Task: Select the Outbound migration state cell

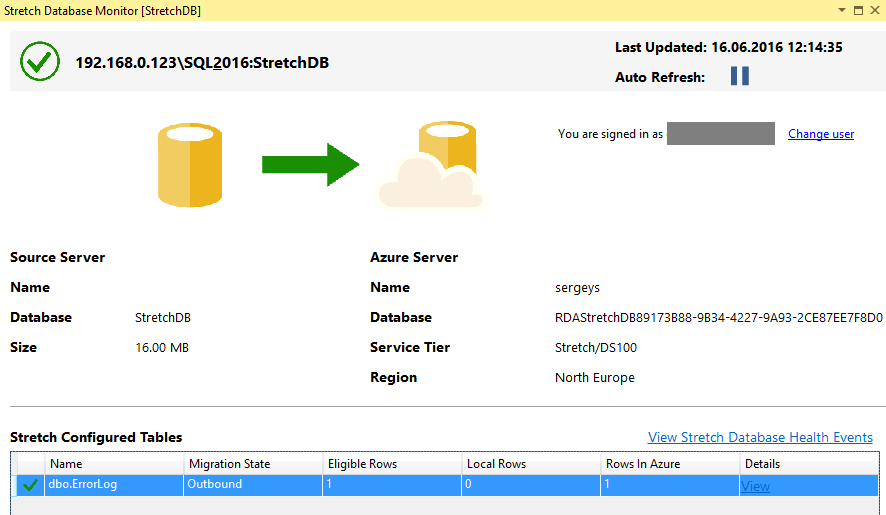Action: pos(253,485)
